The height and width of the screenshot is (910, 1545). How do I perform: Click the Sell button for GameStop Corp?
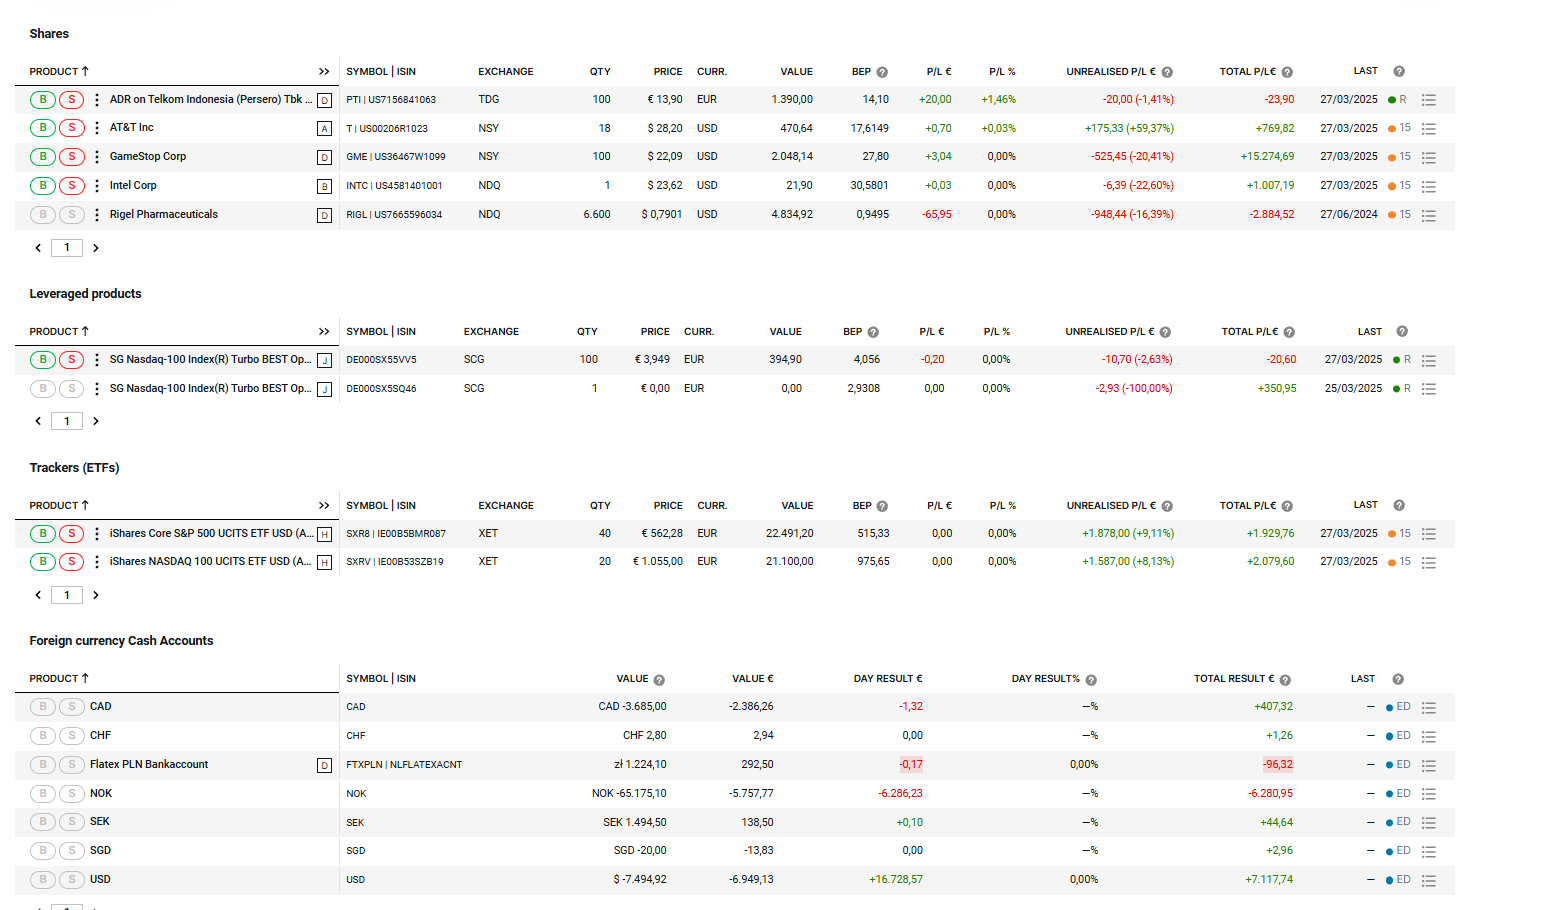72,157
